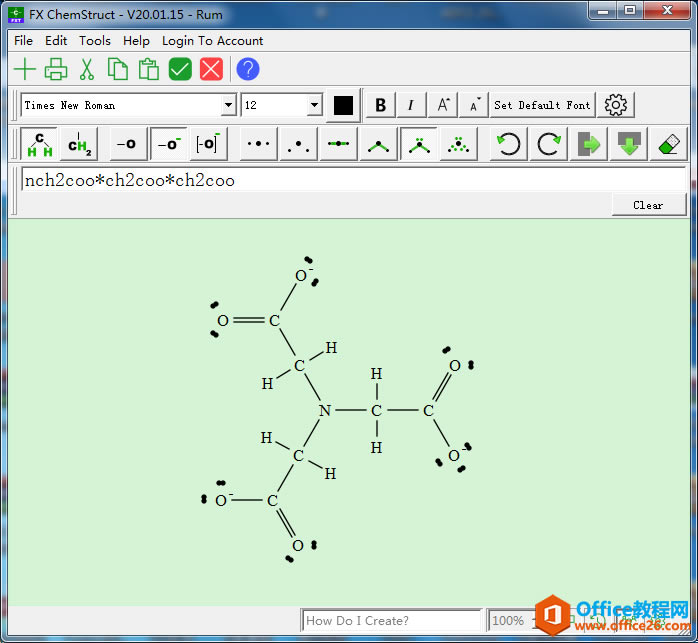Click the 100% zoom field
The image size is (698, 643).
coord(511,620)
